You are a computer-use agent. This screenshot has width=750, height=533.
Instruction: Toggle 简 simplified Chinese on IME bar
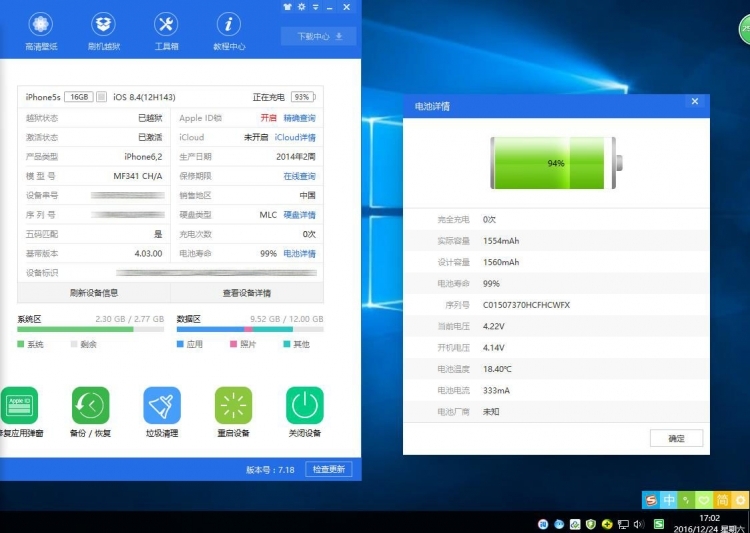point(722,500)
